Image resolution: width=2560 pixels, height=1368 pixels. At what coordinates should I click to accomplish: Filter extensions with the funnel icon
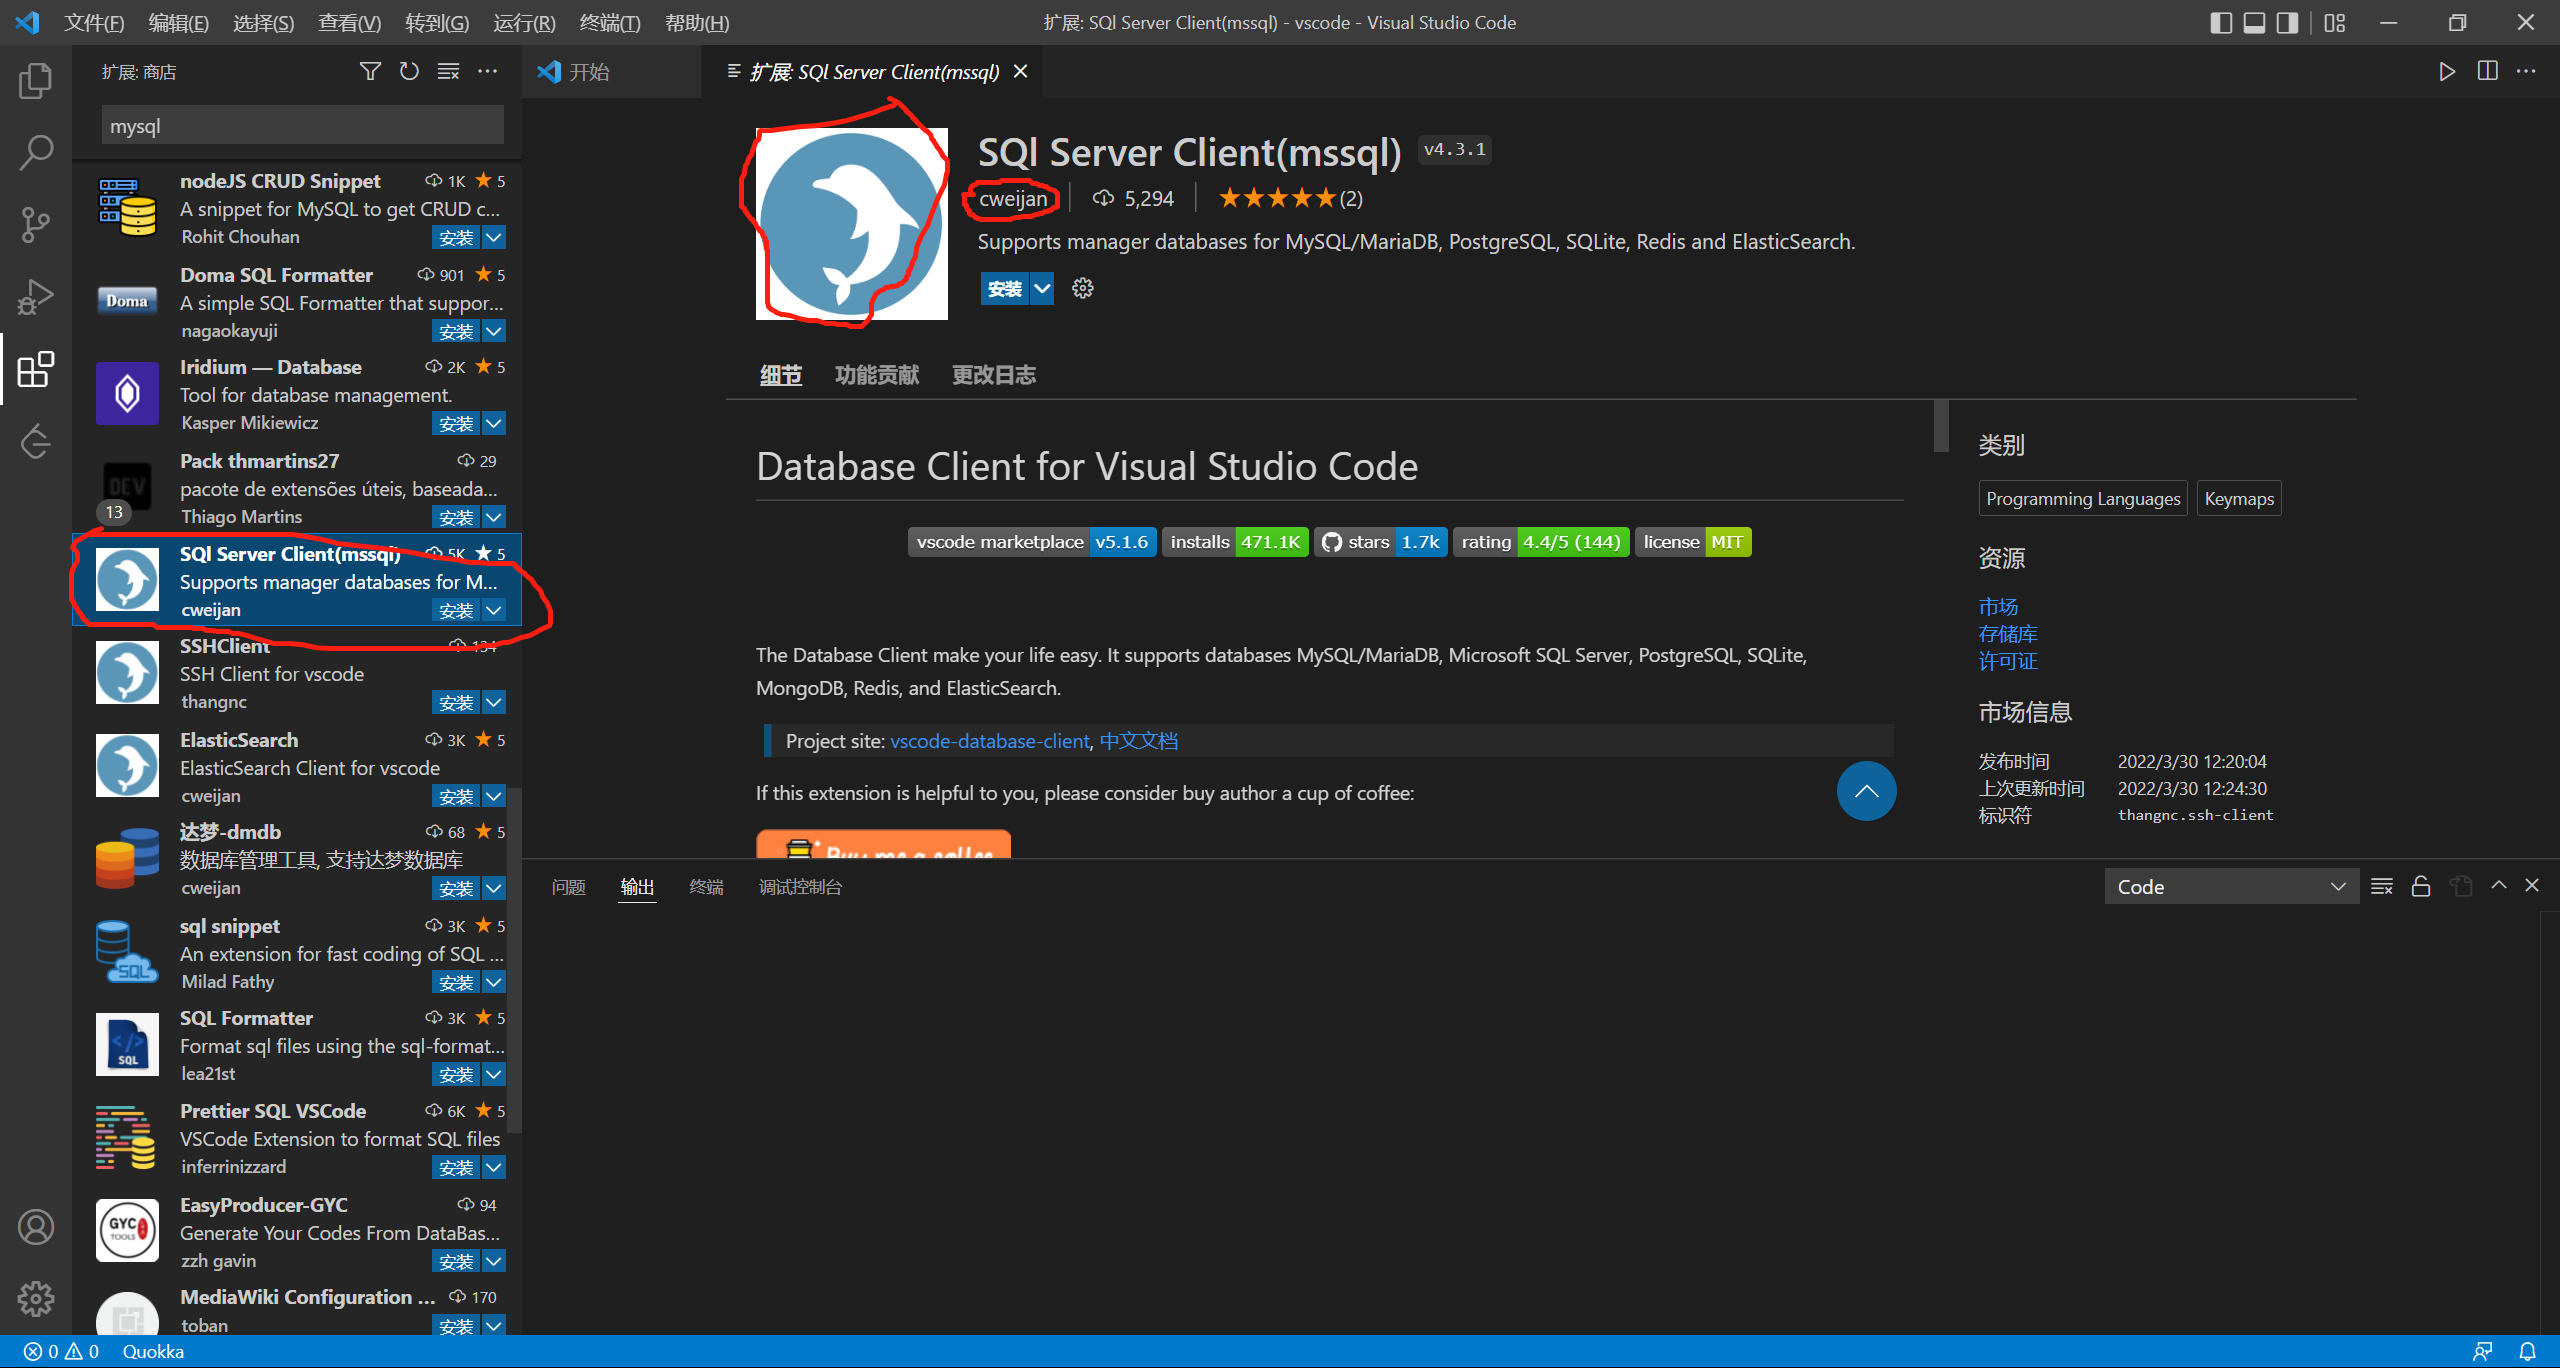[x=370, y=71]
